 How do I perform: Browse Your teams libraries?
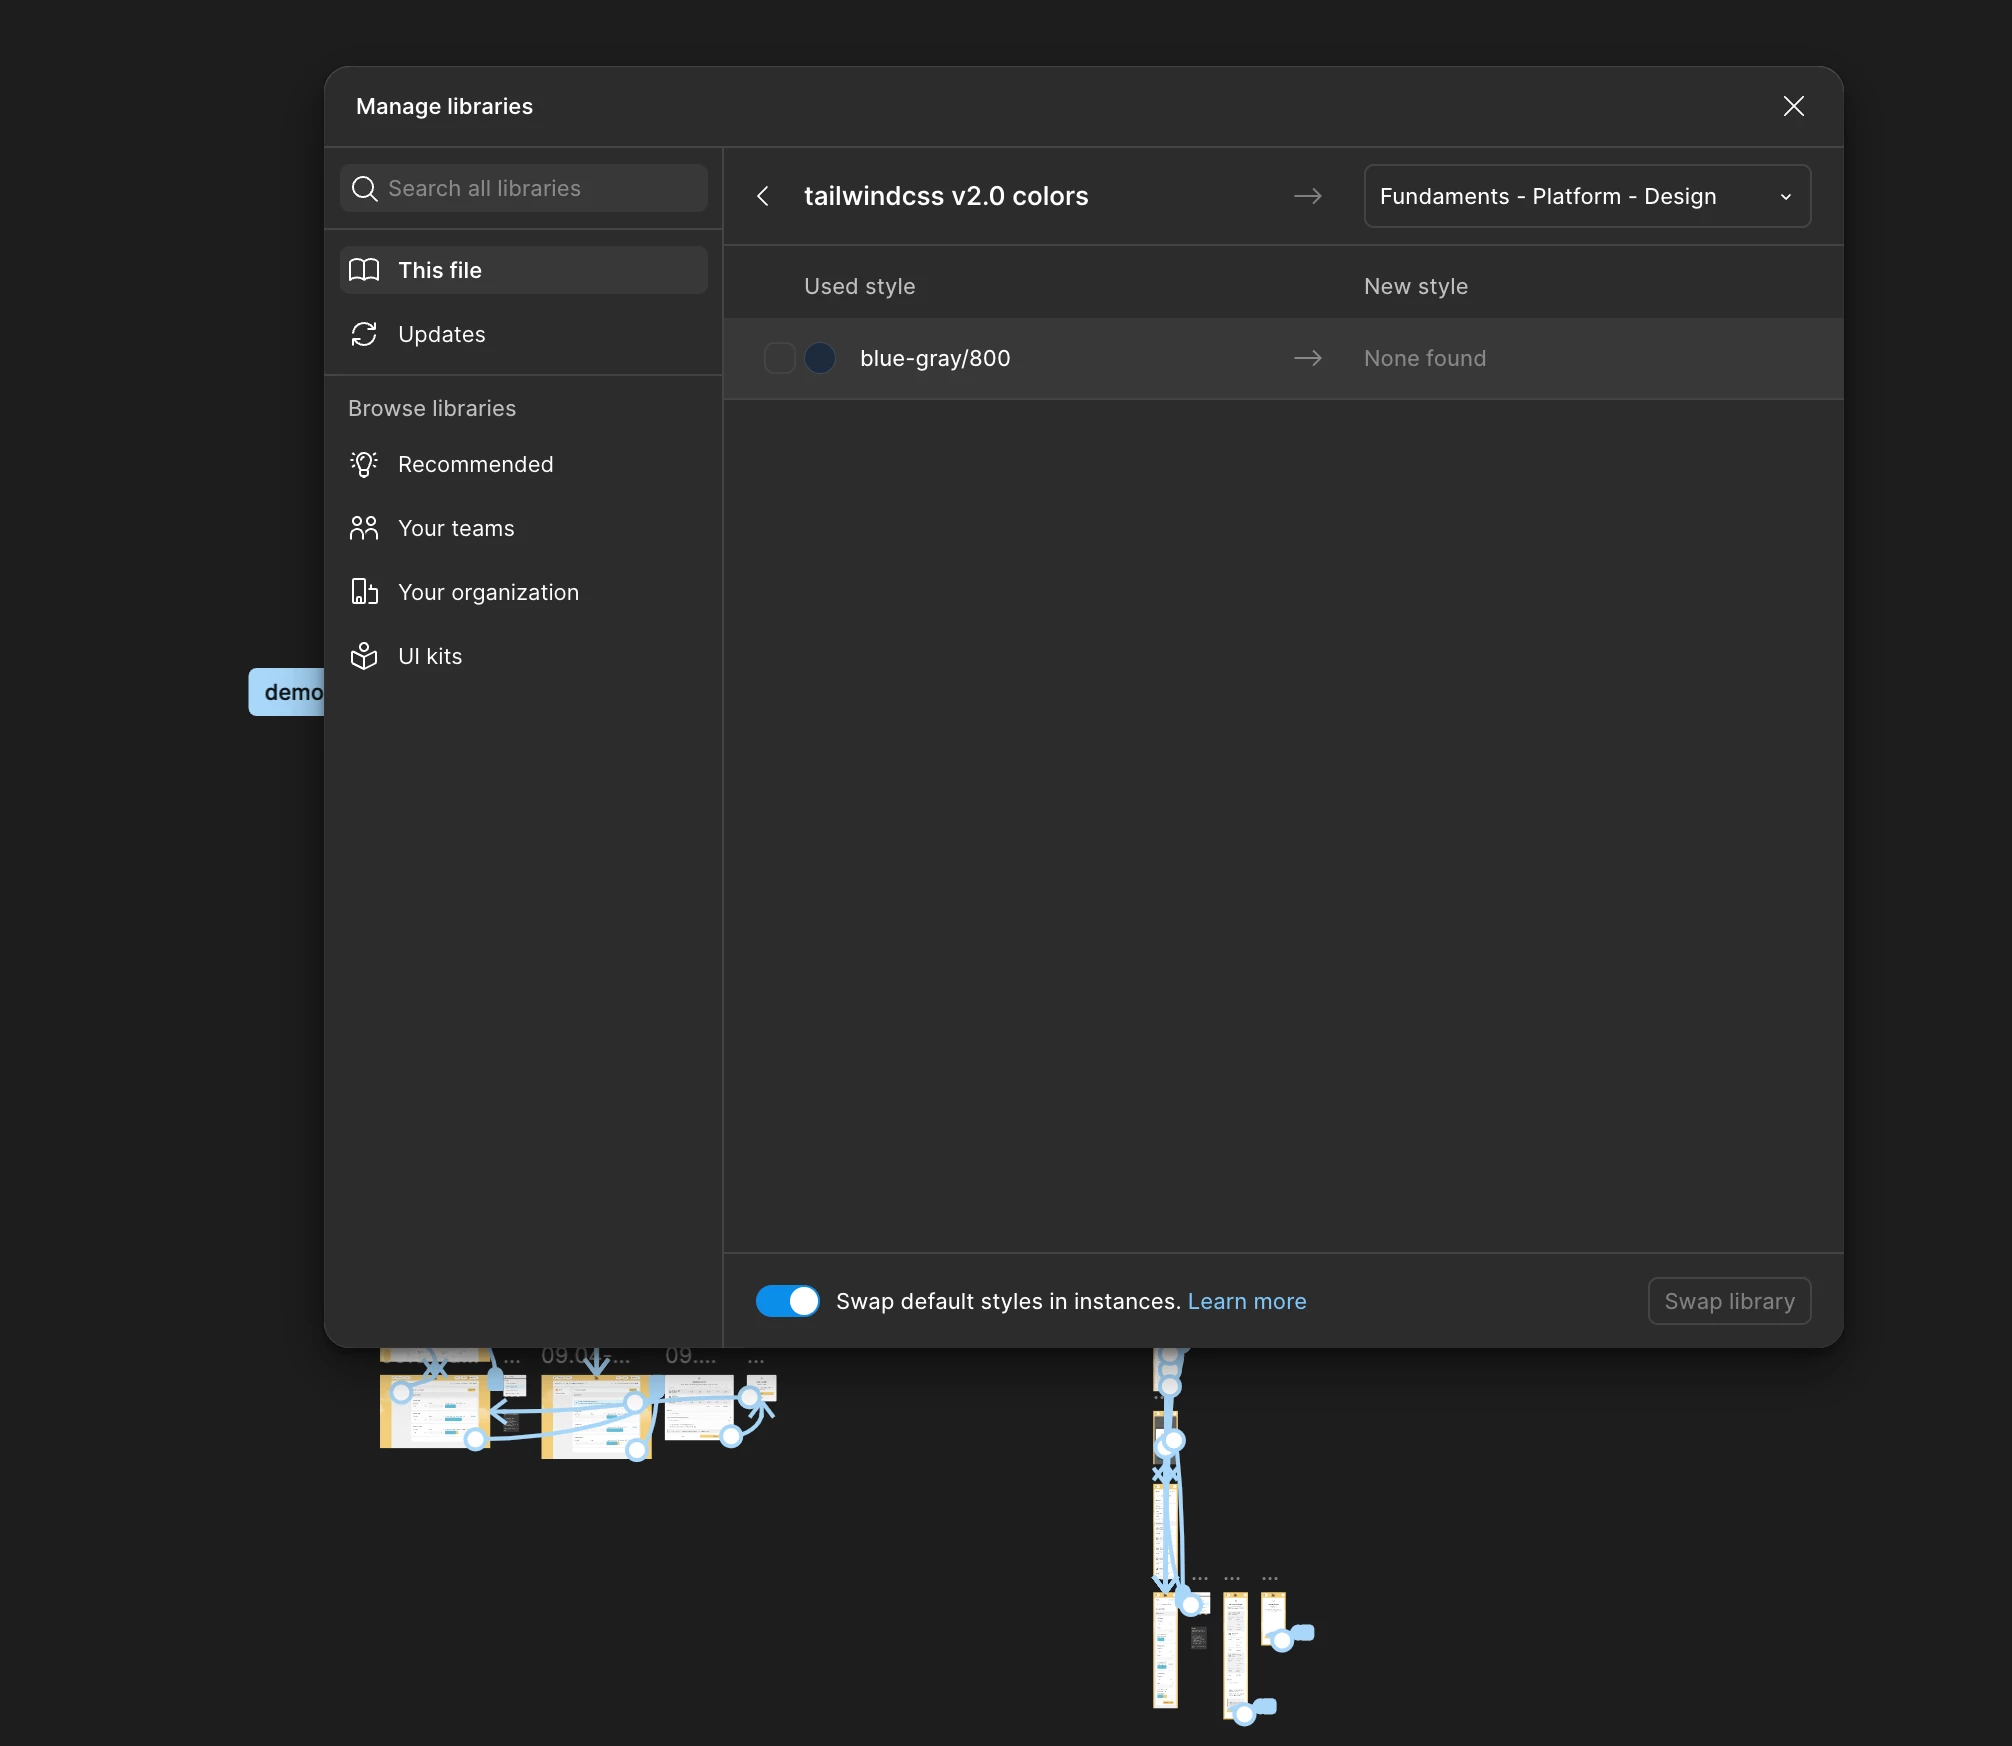click(x=523, y=528)
